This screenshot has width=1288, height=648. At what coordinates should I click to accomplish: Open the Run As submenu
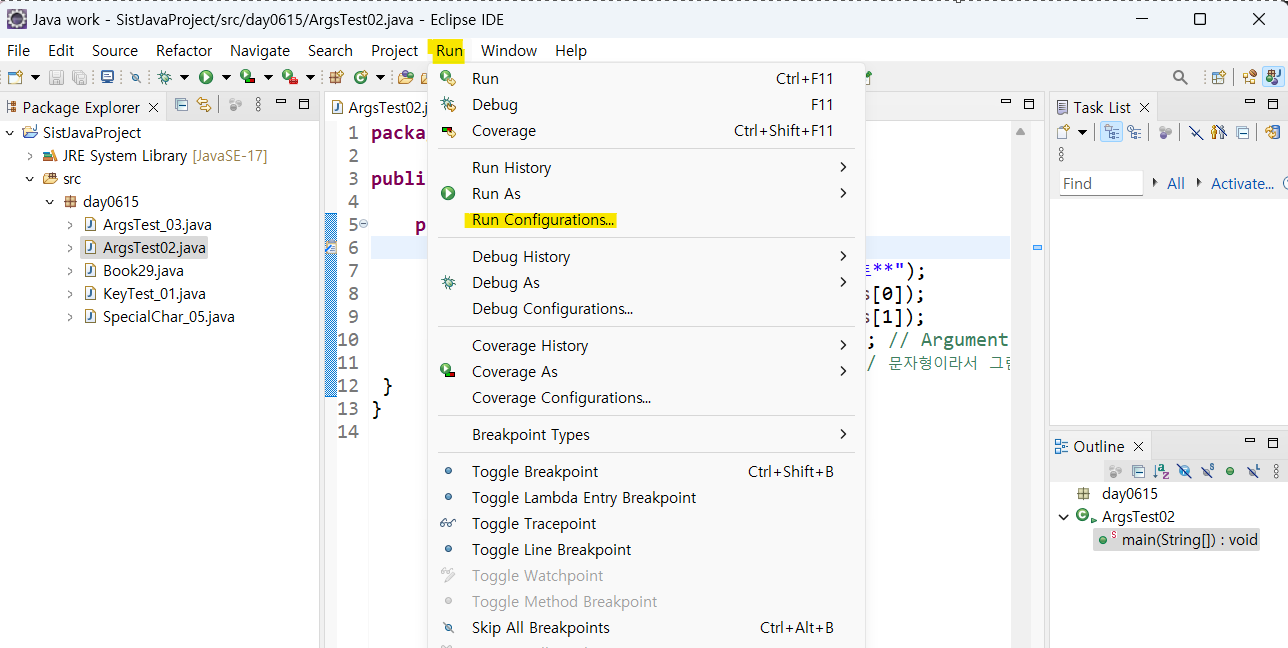646,193
